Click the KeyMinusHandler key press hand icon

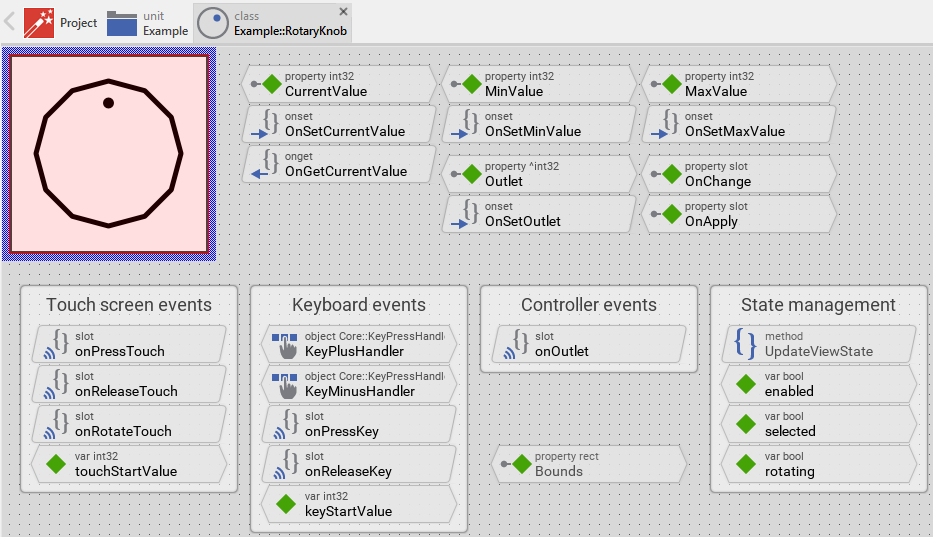(286, 384)
